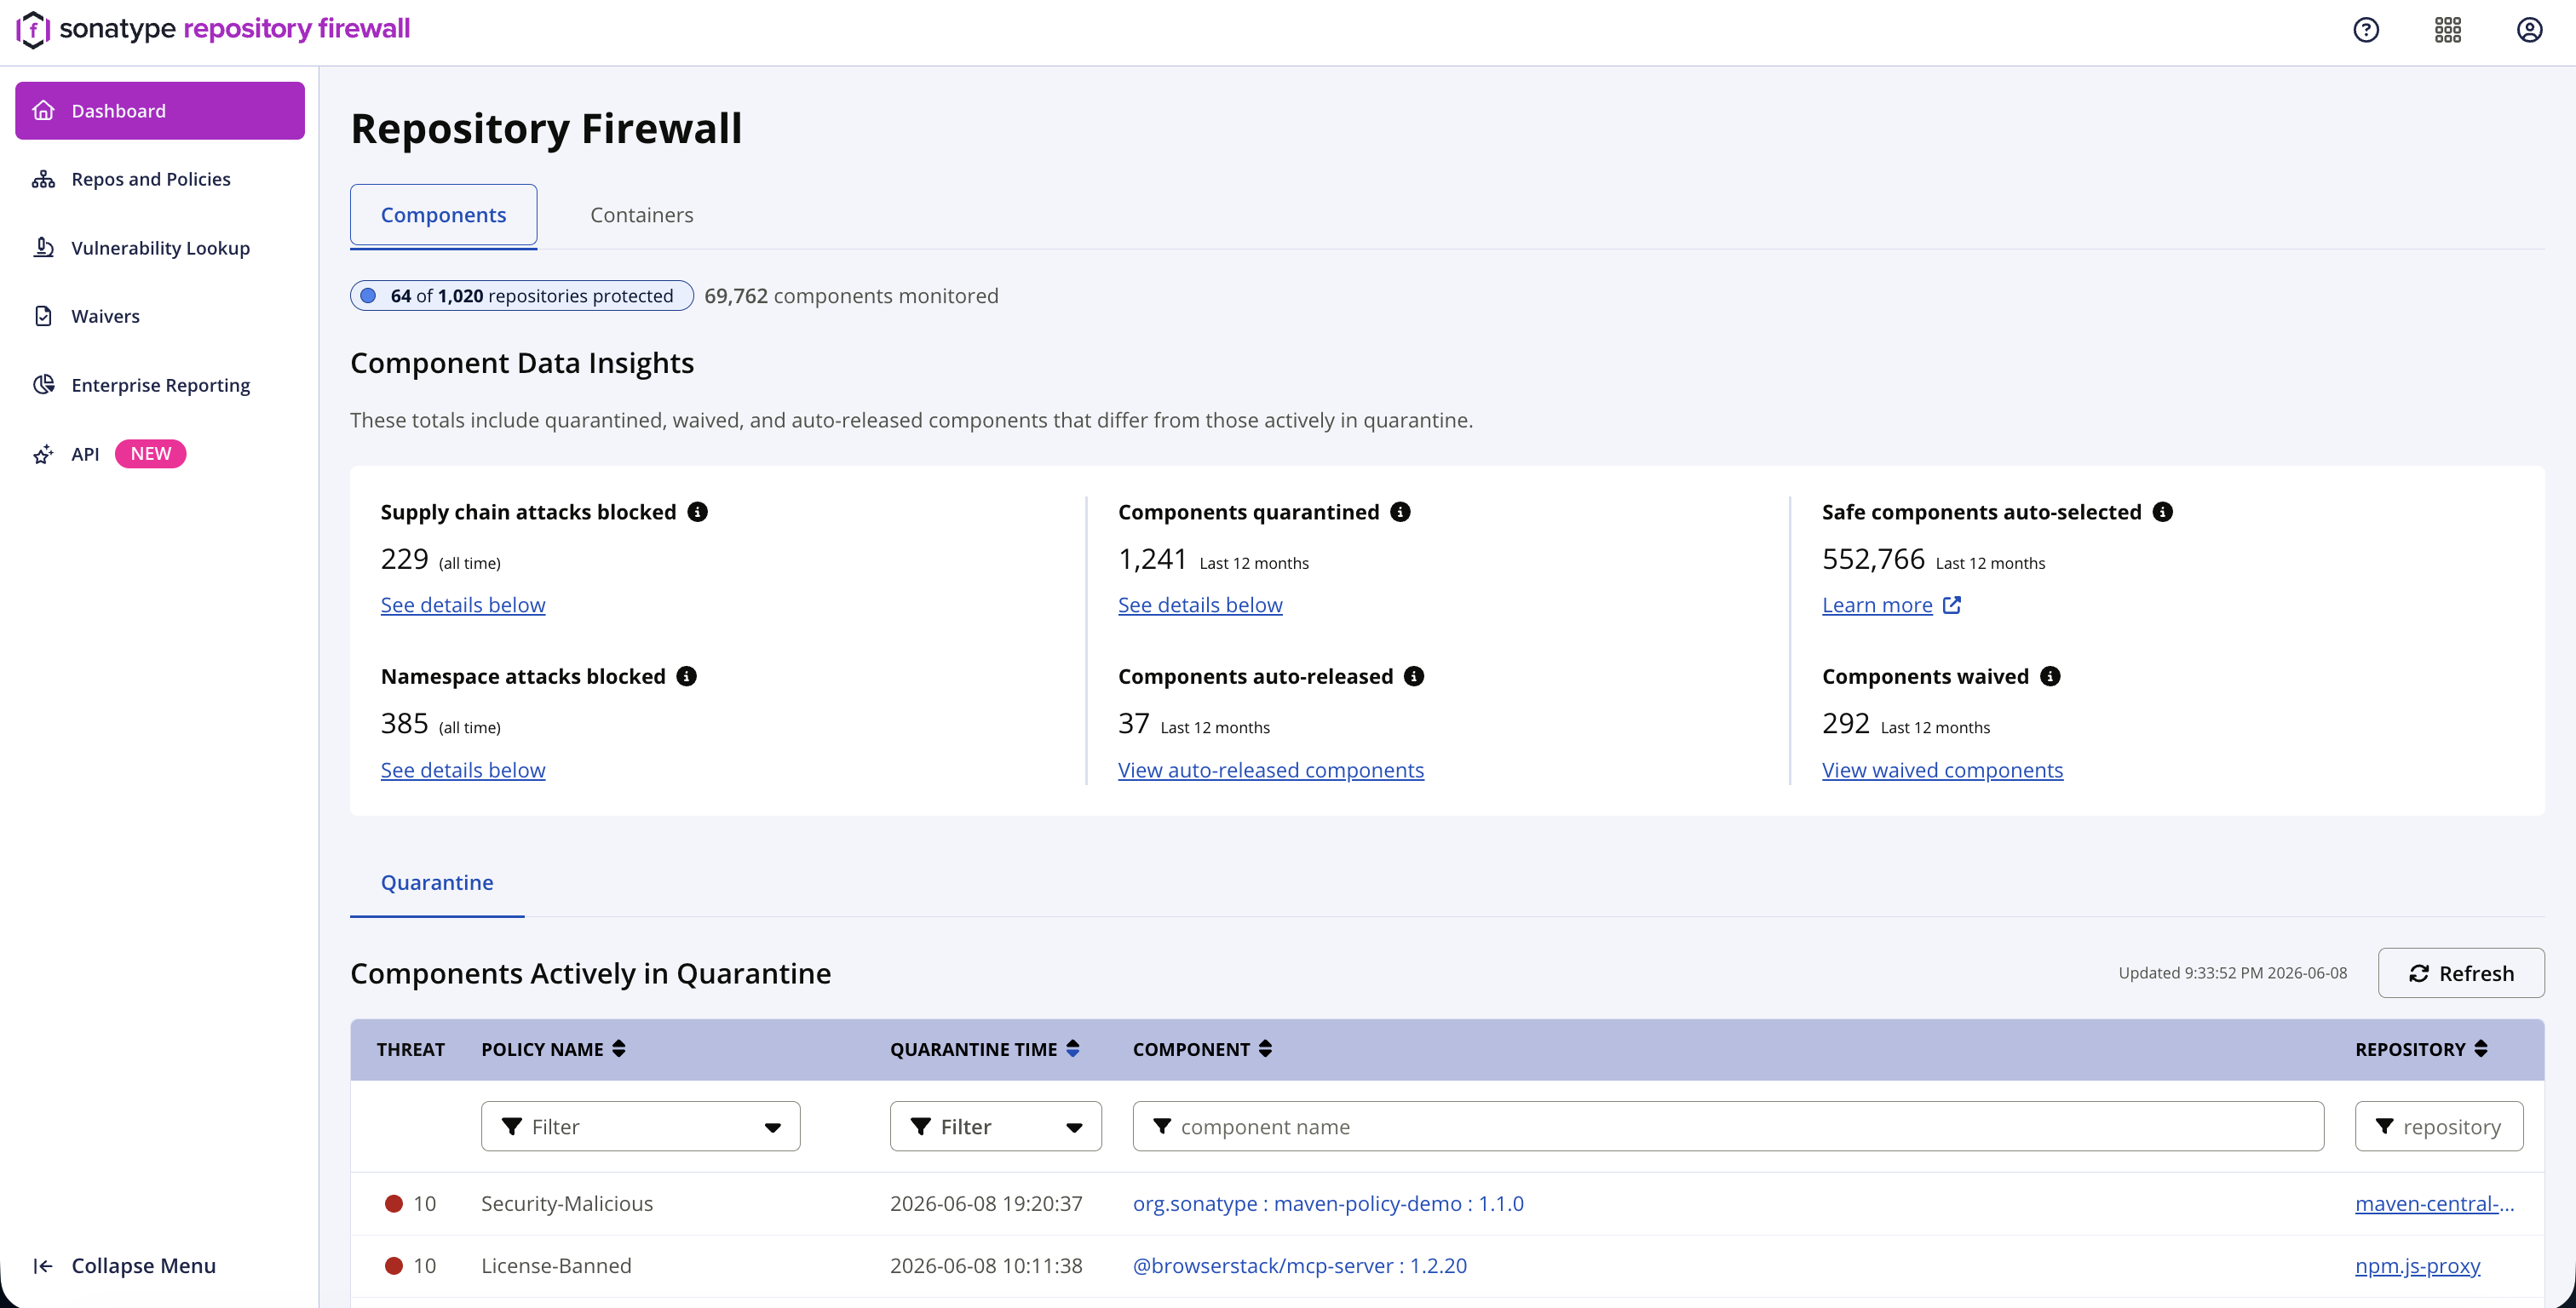Click the repository filter field
Image resolution: width=2576 pixels, height=1308 pixels.
[x=2439, y=1127]
